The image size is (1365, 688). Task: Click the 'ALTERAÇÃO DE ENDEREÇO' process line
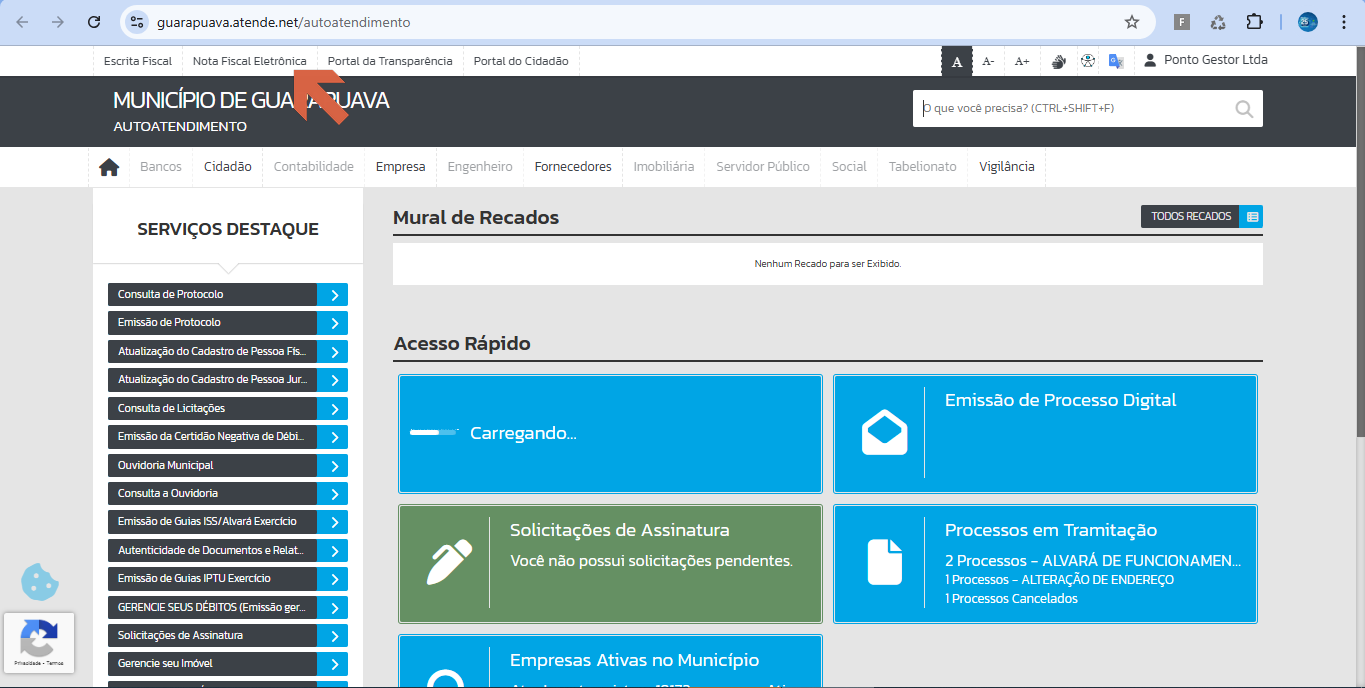pyautogui.click(x=1059, y=580)
